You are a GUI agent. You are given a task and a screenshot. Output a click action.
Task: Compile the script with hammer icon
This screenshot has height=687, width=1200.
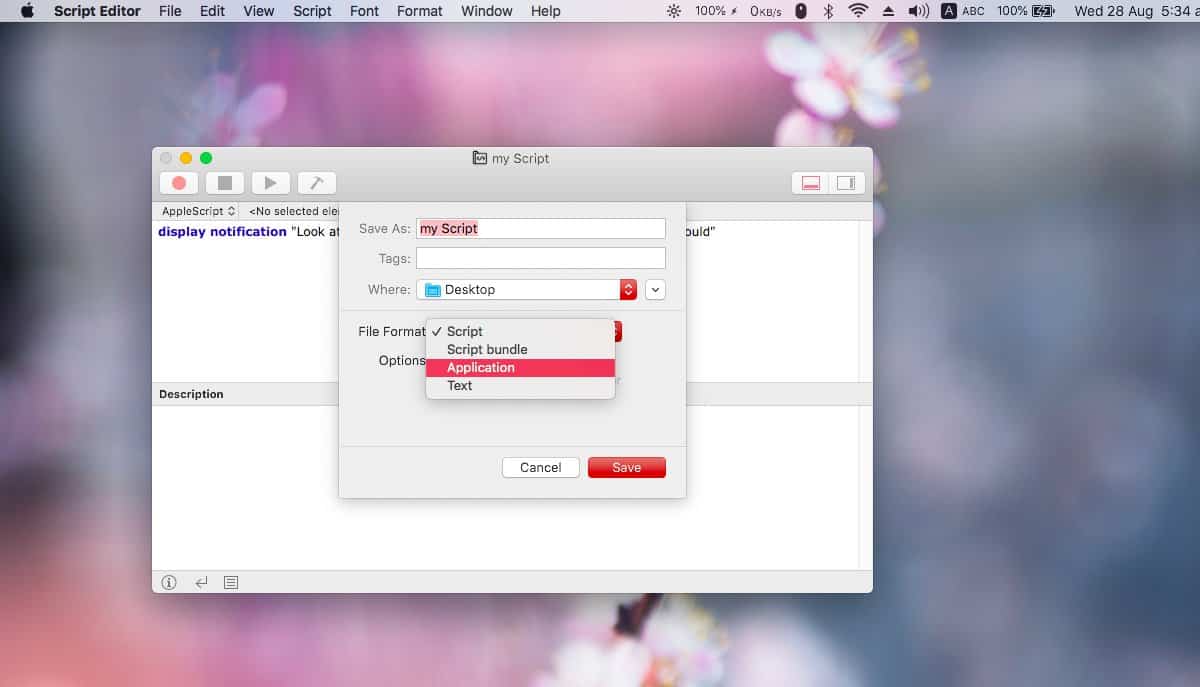(317, 183)
